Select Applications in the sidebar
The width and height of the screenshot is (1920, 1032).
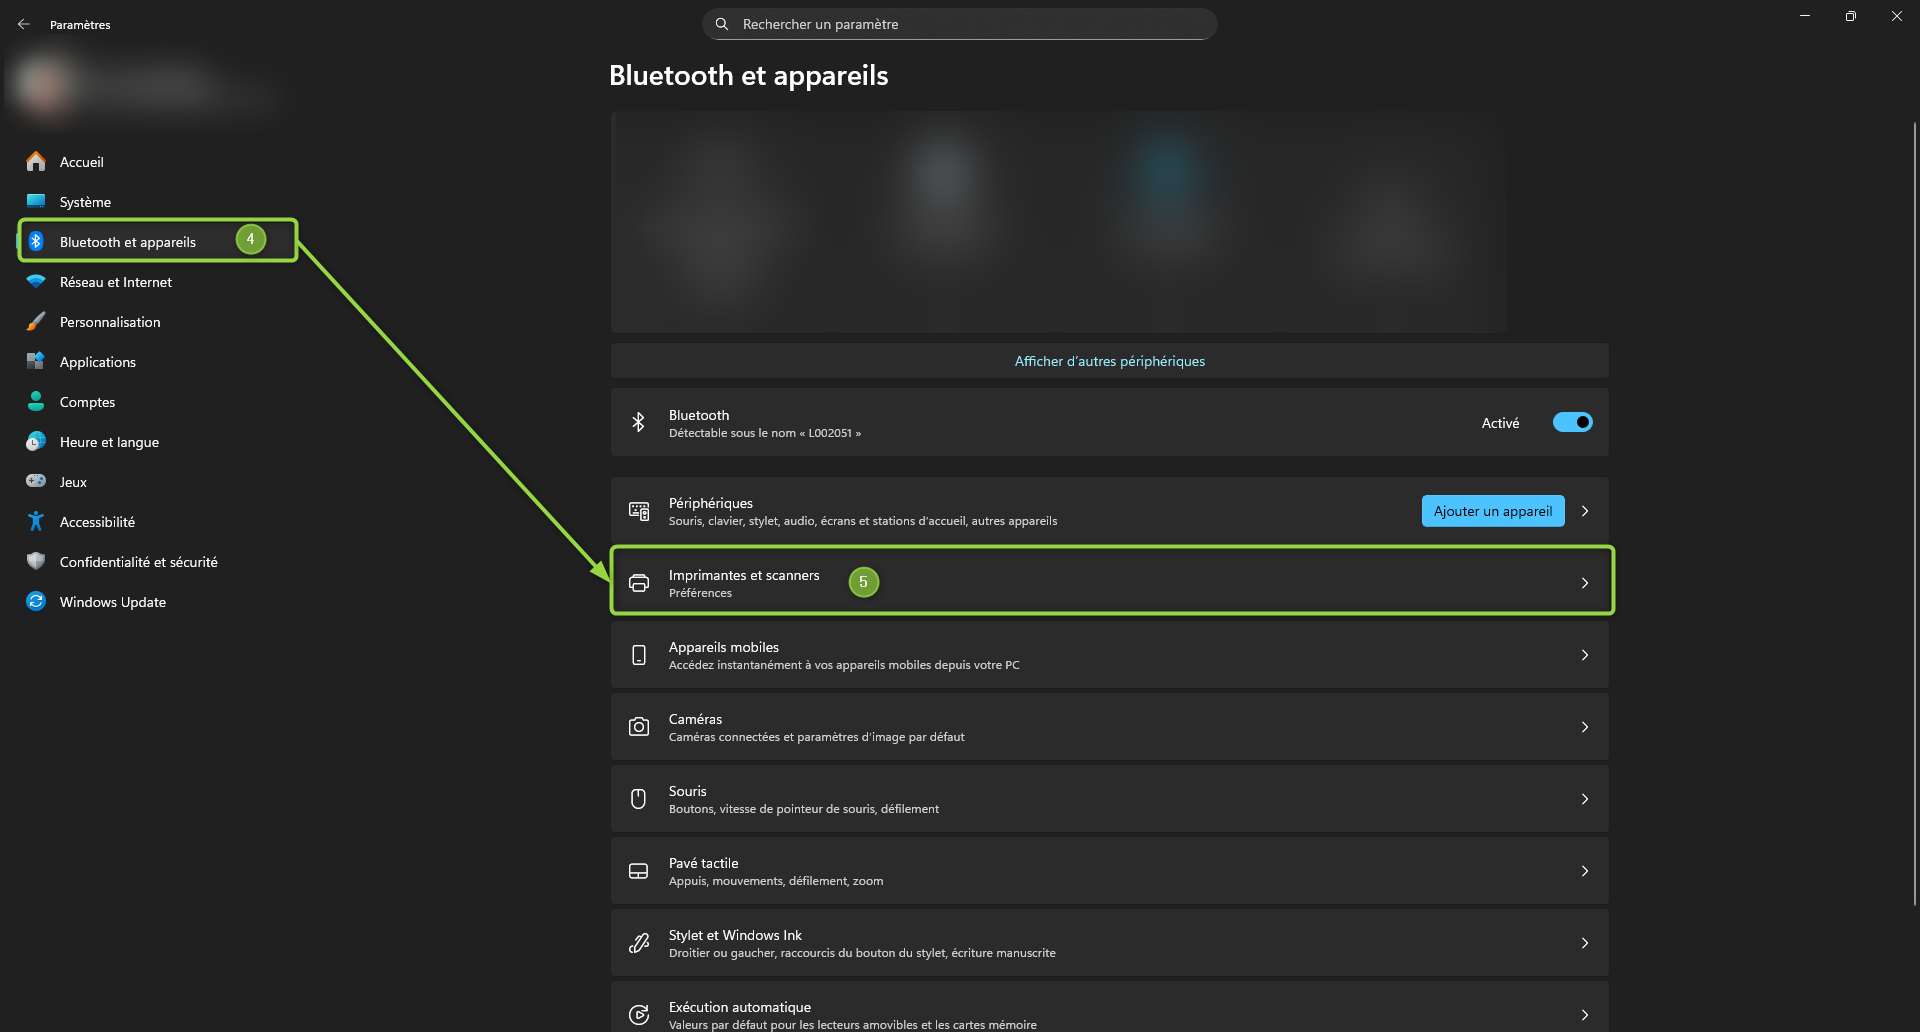[x=97, y=362]
